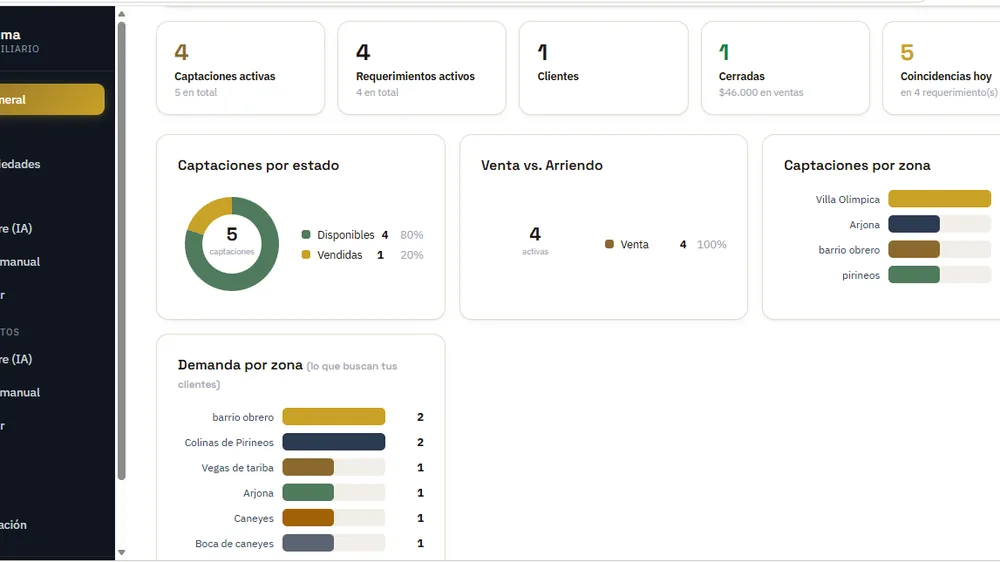1000x562 pixels.
Task: Open the Coincidencias hoy stat card
Action: (941, 68)
